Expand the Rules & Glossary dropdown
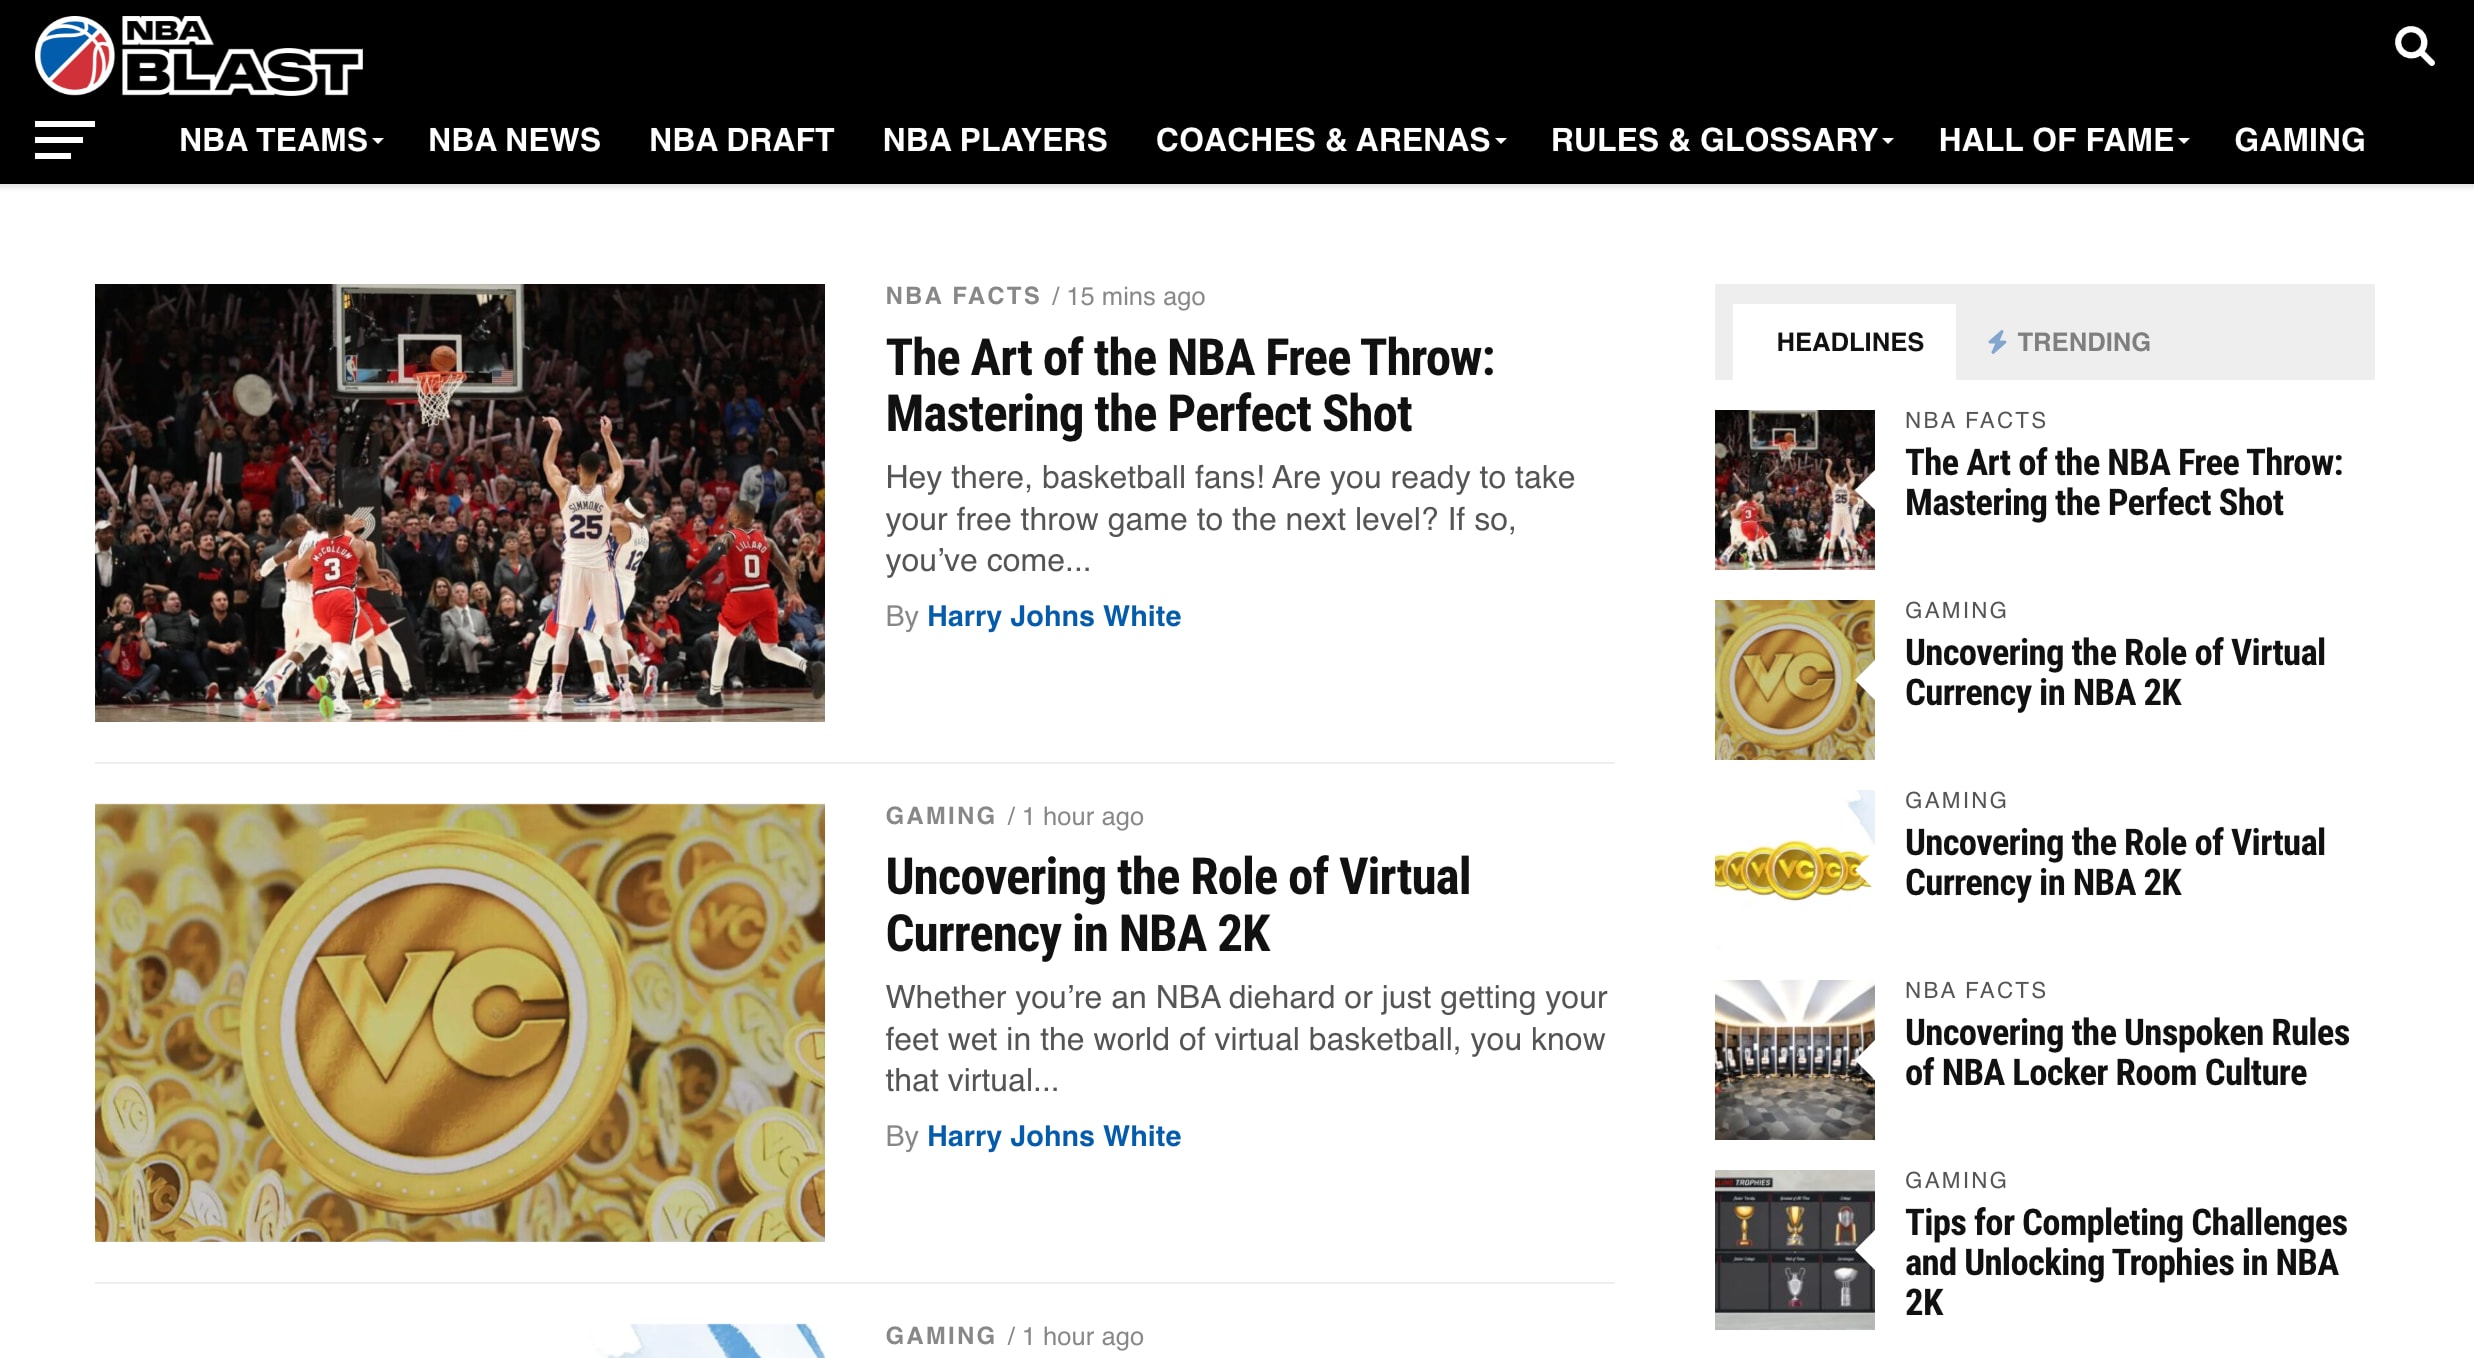 [x=1721, y=140]
